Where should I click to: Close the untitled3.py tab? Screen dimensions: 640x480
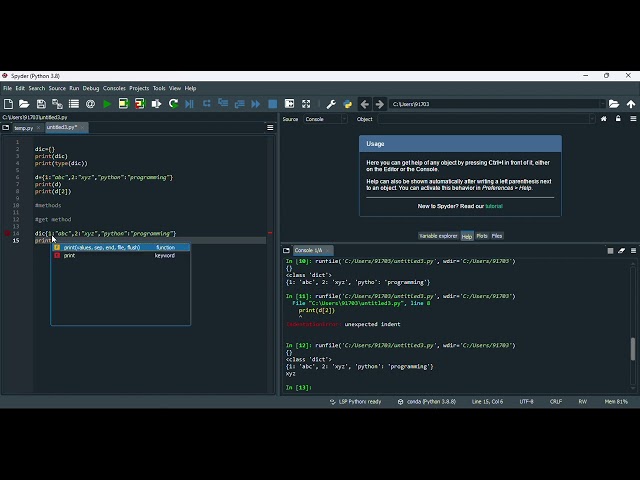pos(82,127)
